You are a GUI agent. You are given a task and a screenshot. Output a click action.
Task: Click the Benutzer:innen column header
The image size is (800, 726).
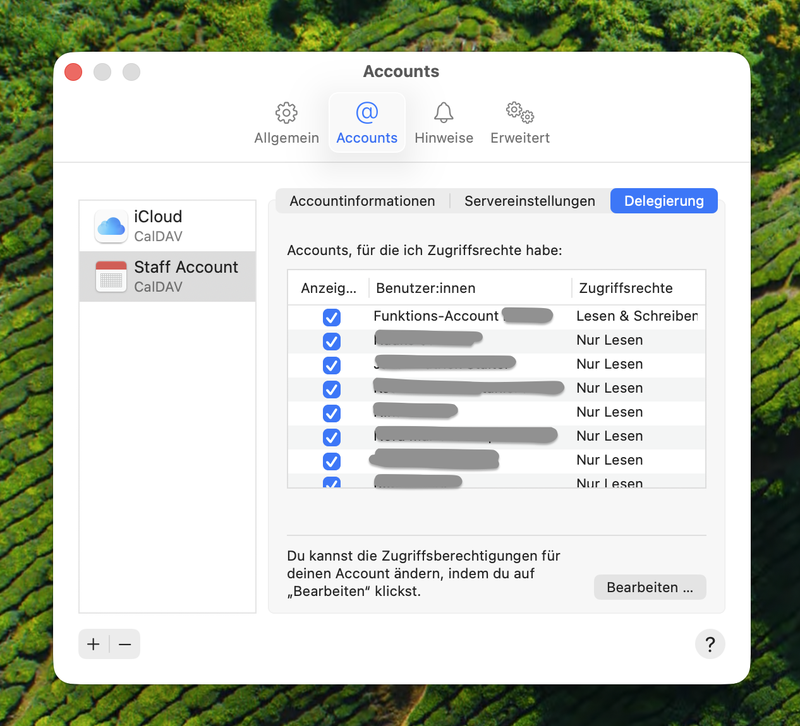[468, 288]
